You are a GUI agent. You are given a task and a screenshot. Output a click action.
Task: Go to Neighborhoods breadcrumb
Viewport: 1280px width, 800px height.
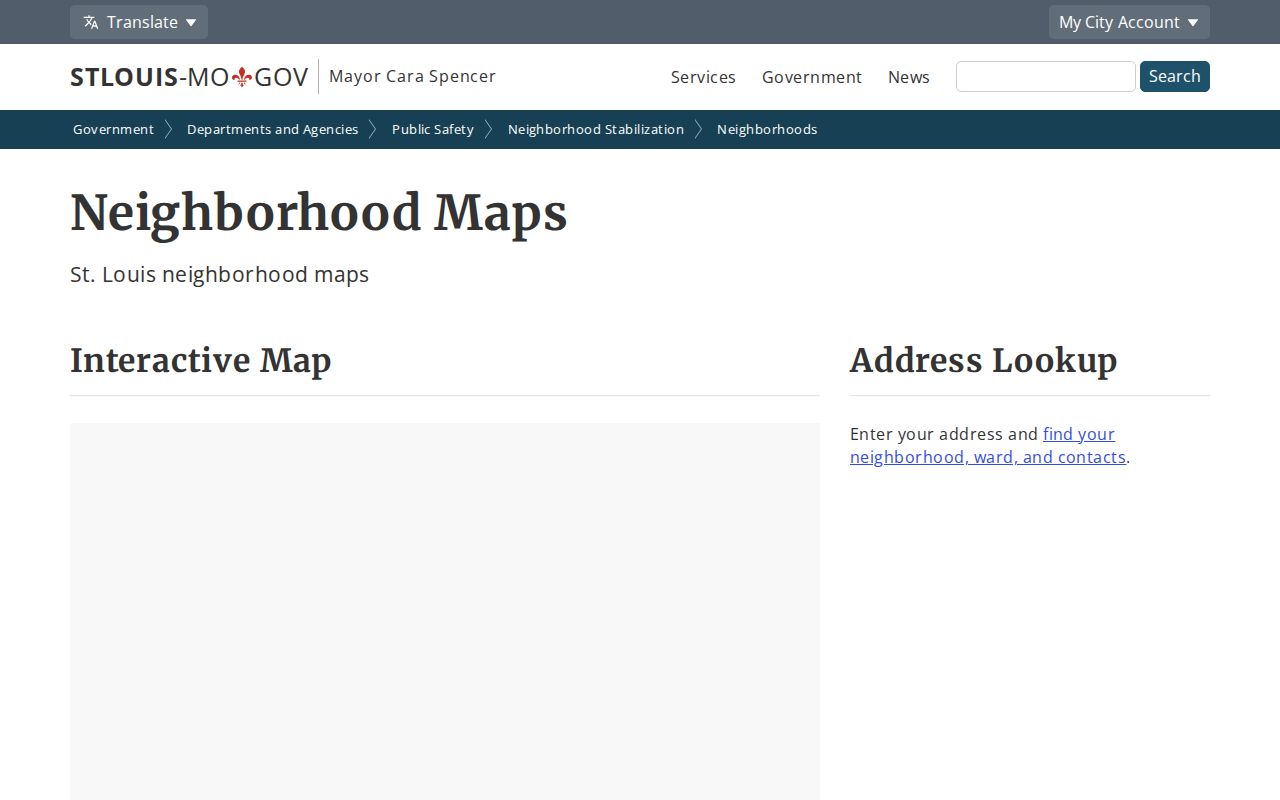coord(767,129)
